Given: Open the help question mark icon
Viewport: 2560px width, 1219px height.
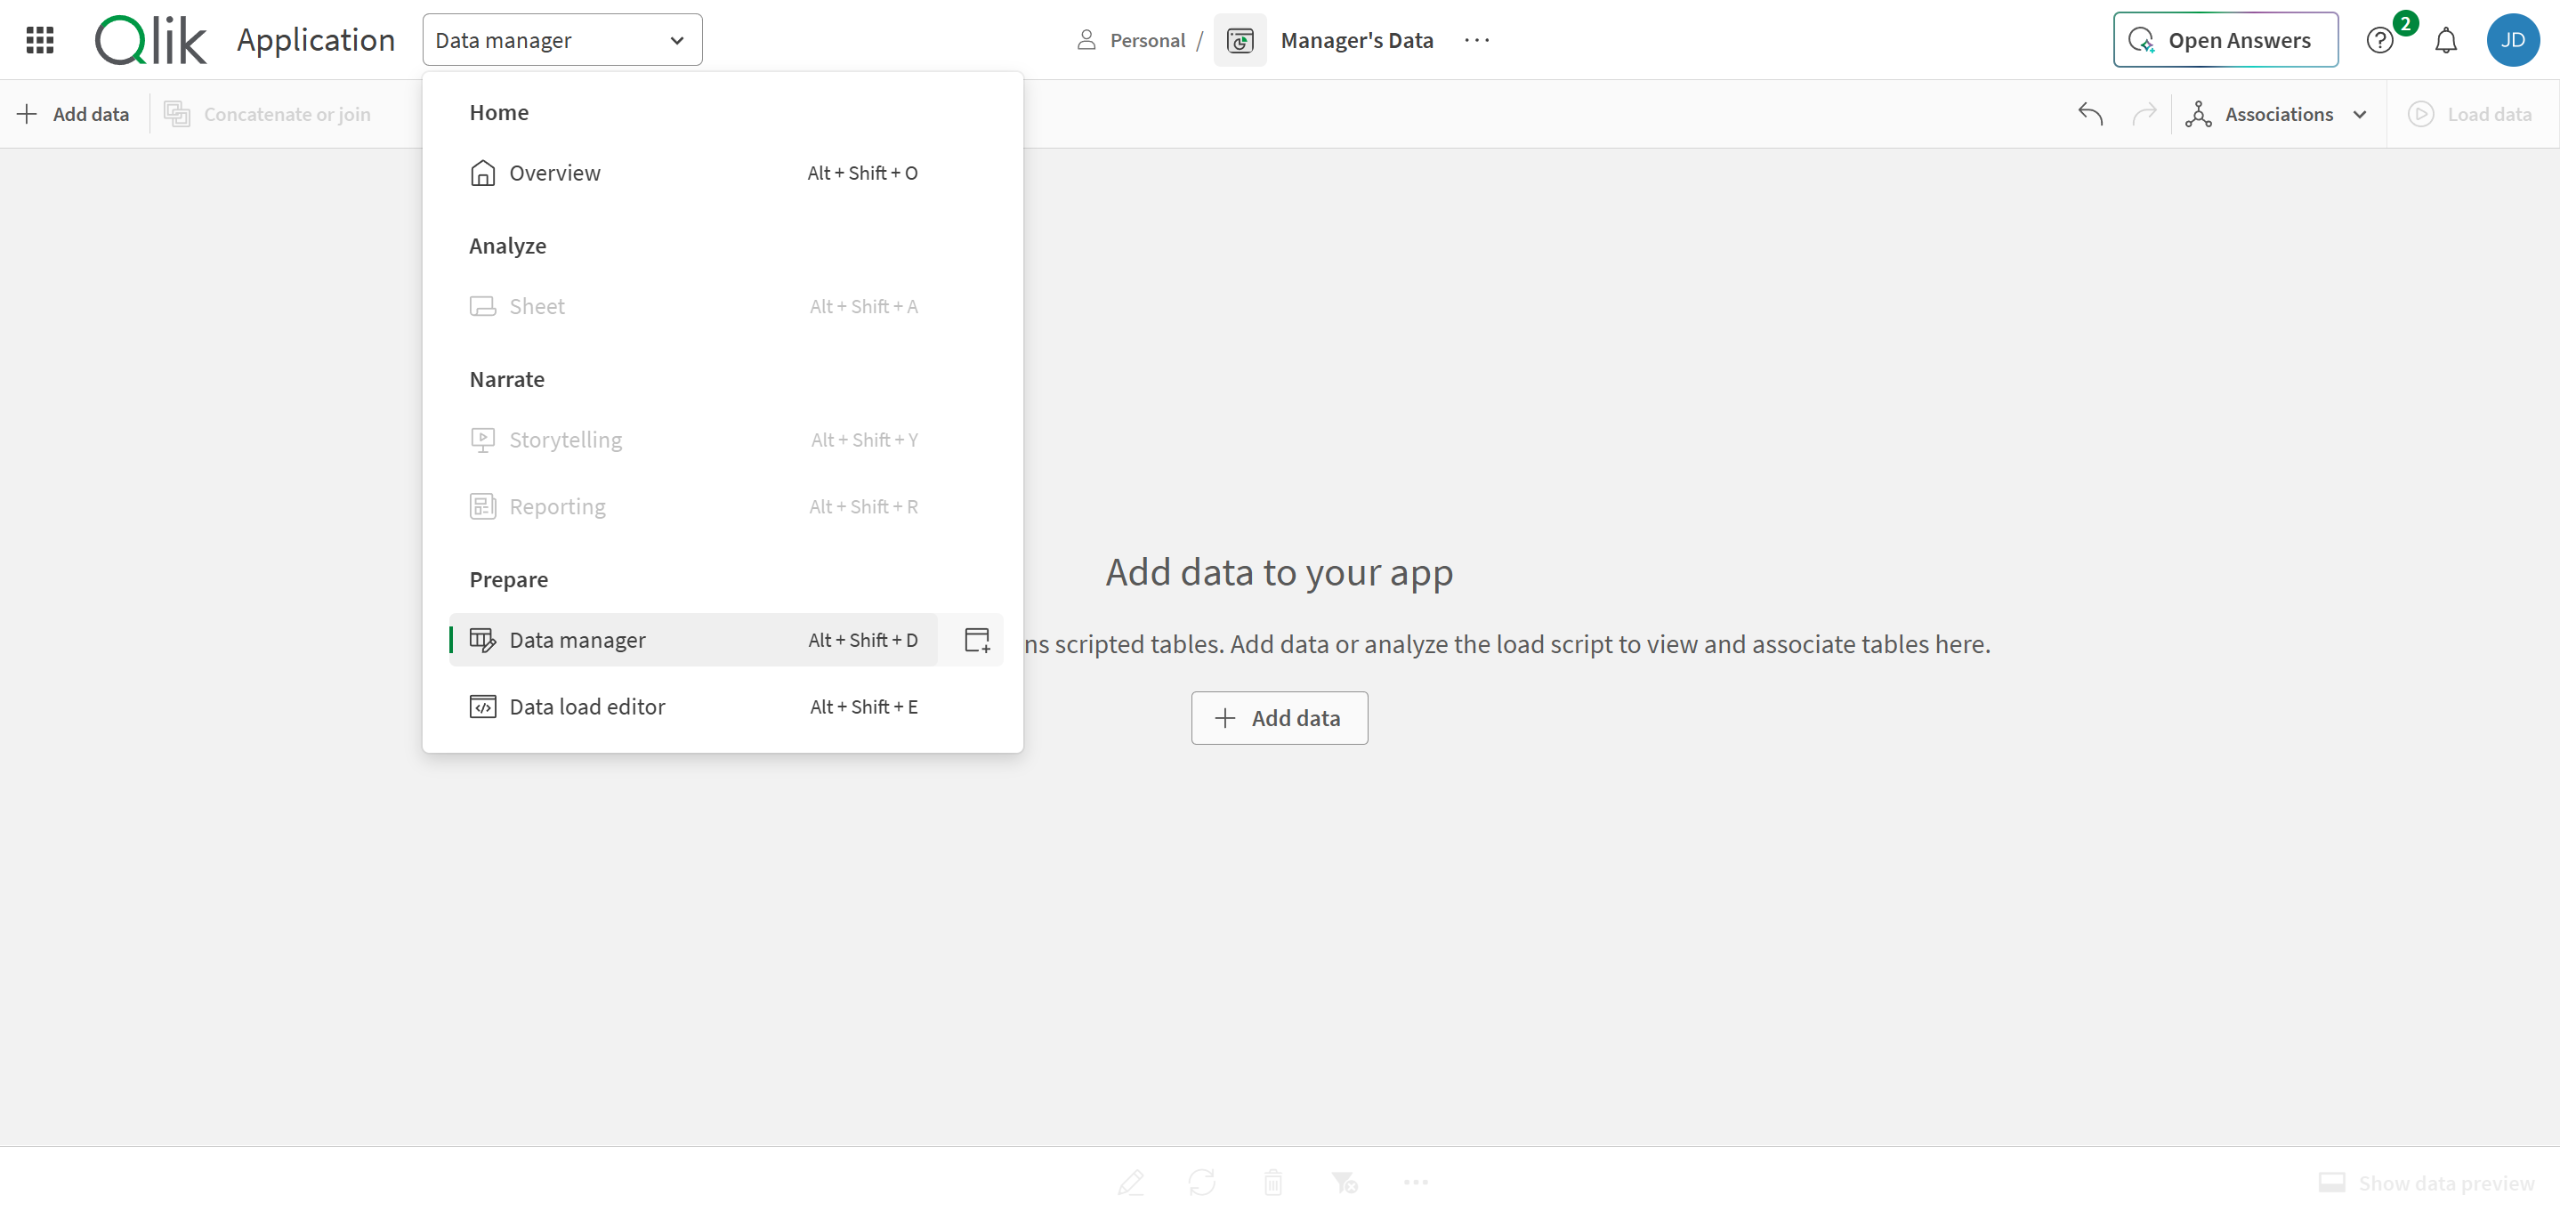Looking at the screenshot, I should (2379, 40).
